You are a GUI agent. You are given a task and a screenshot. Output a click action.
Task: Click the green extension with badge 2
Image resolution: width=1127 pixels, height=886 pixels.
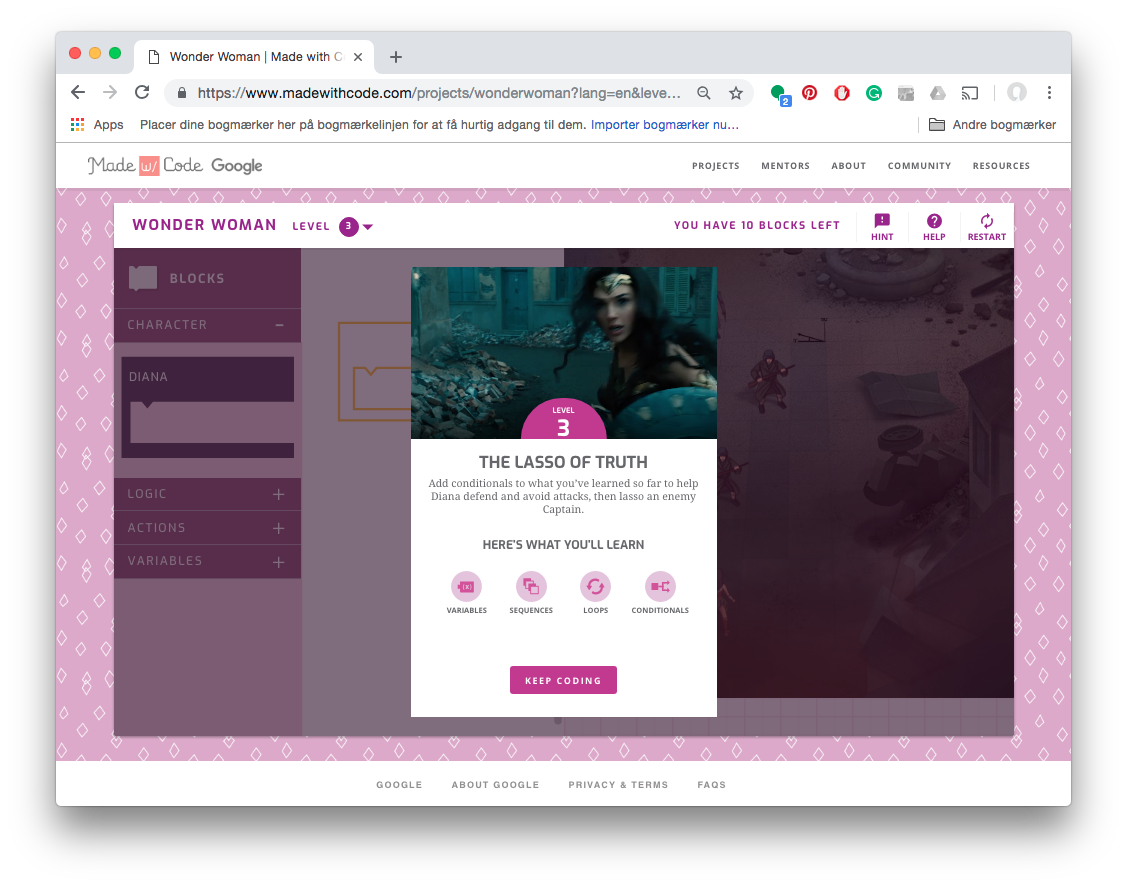(779, 94)
